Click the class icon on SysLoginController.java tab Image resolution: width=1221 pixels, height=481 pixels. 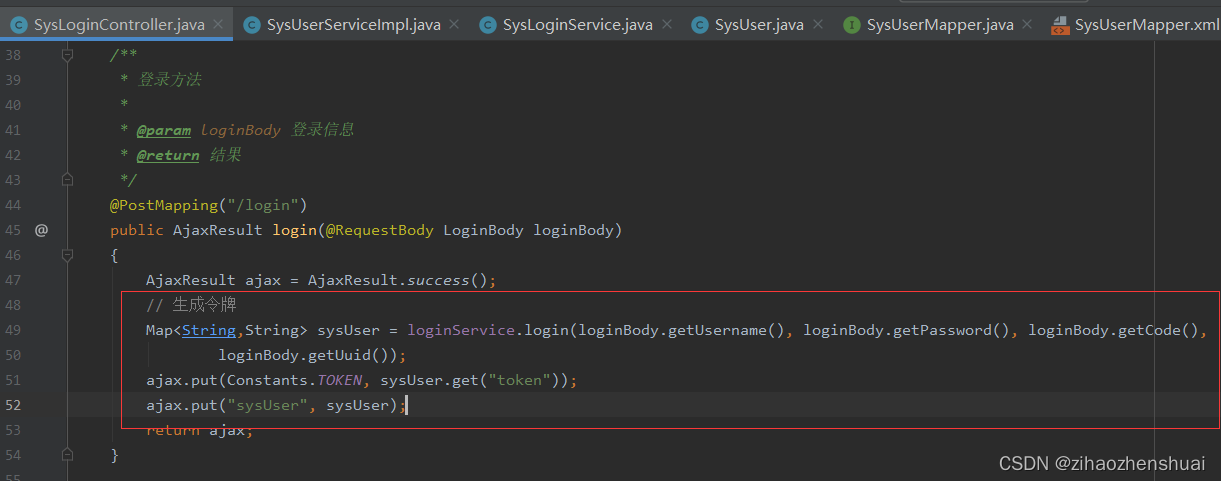18,25
